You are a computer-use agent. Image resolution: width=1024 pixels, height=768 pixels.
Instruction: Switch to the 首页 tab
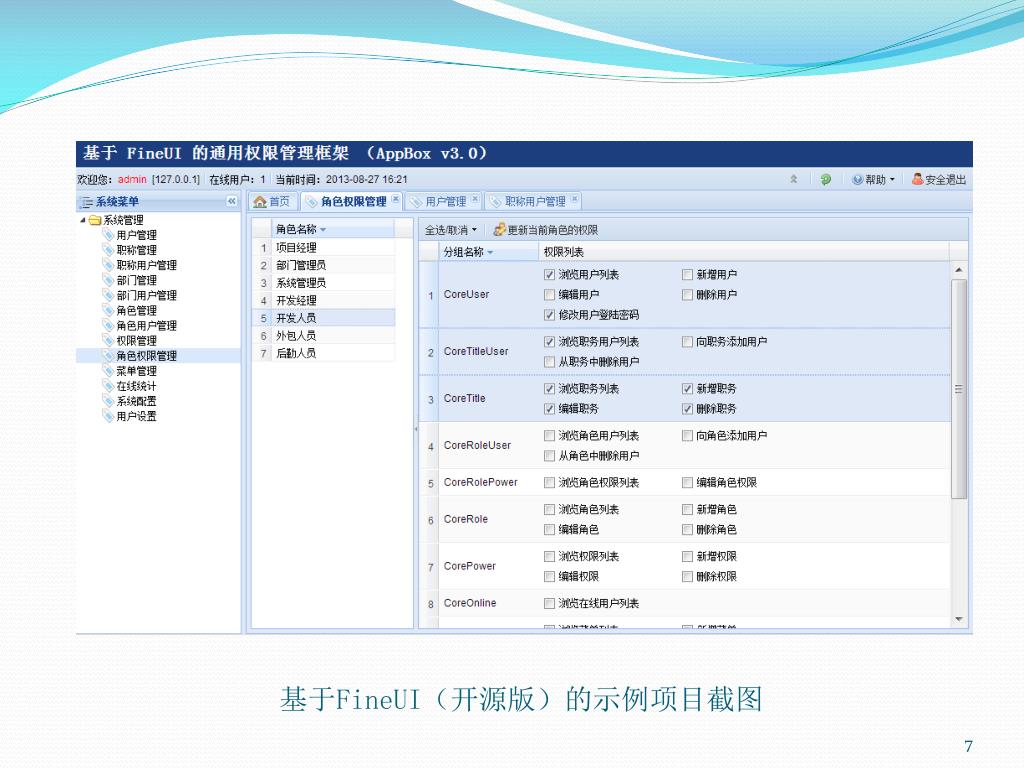tap(272, 201)
